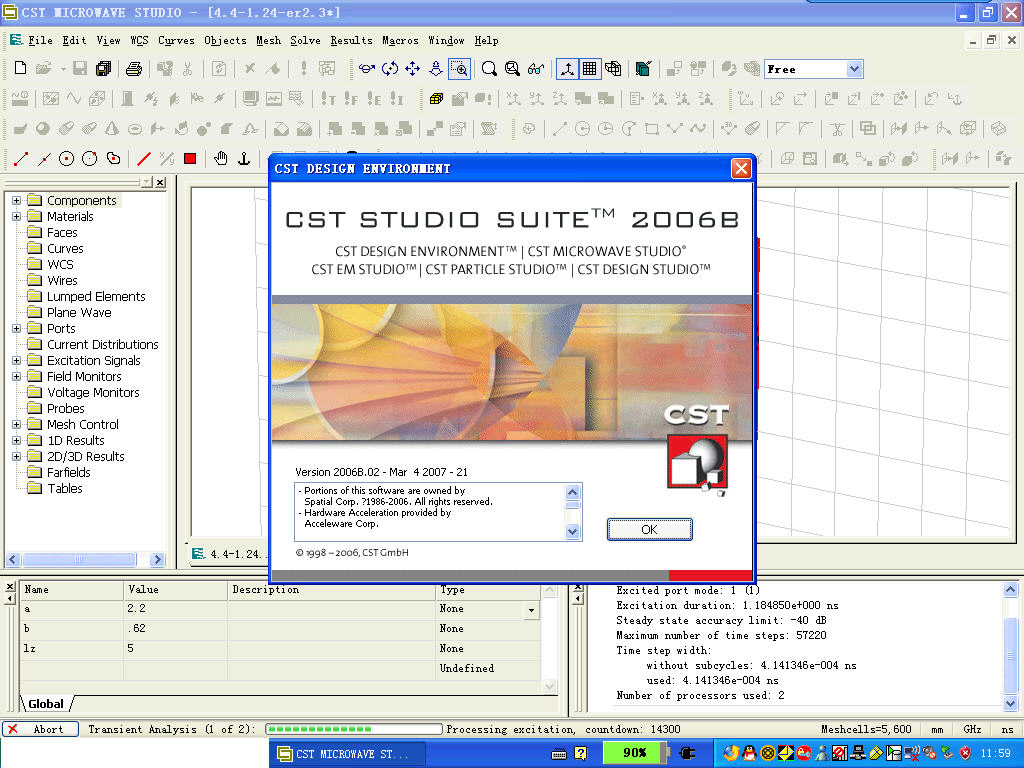
Task: Toggle the wireframe view mode
Action: point(613,69)
